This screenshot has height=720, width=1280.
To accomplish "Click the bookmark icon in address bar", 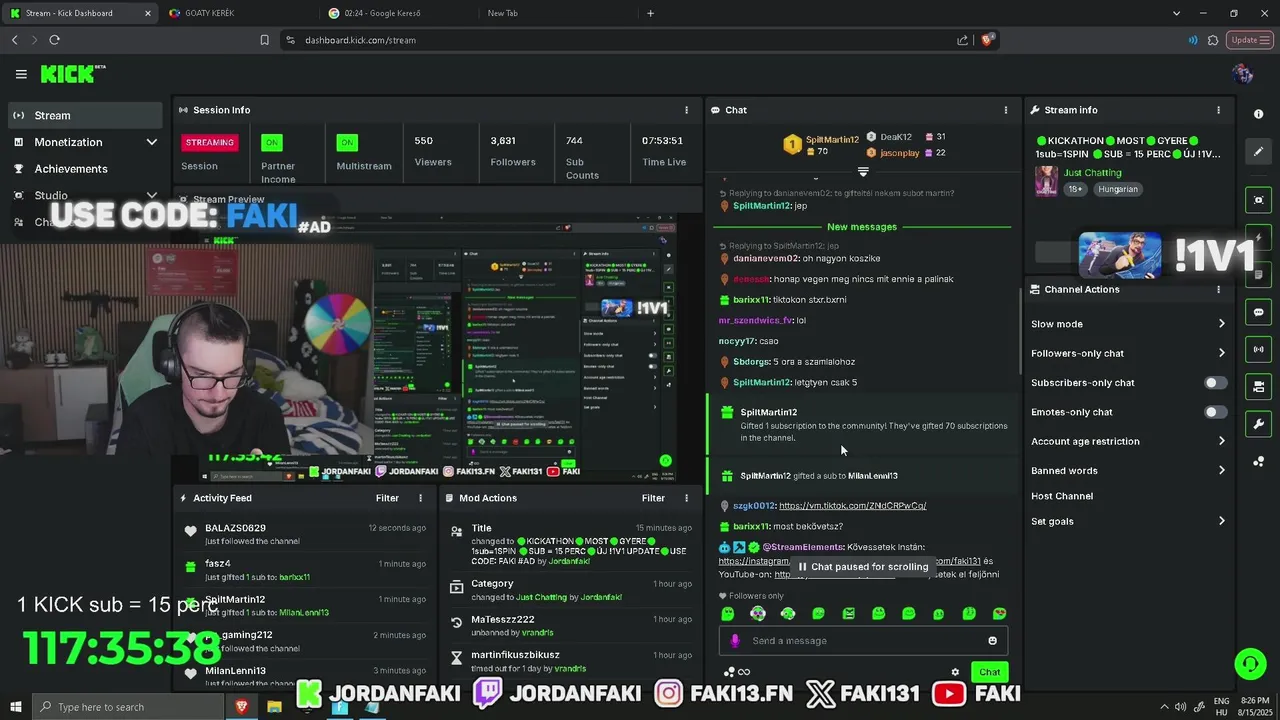I will click(x=264, y=40).
